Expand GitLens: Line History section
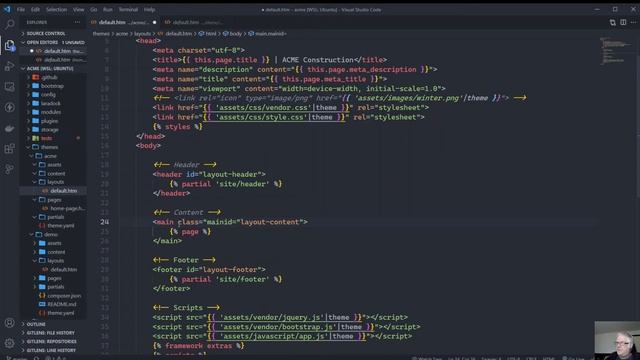The width and height of the screenshot is (640, 360). [x=51, y=350]
